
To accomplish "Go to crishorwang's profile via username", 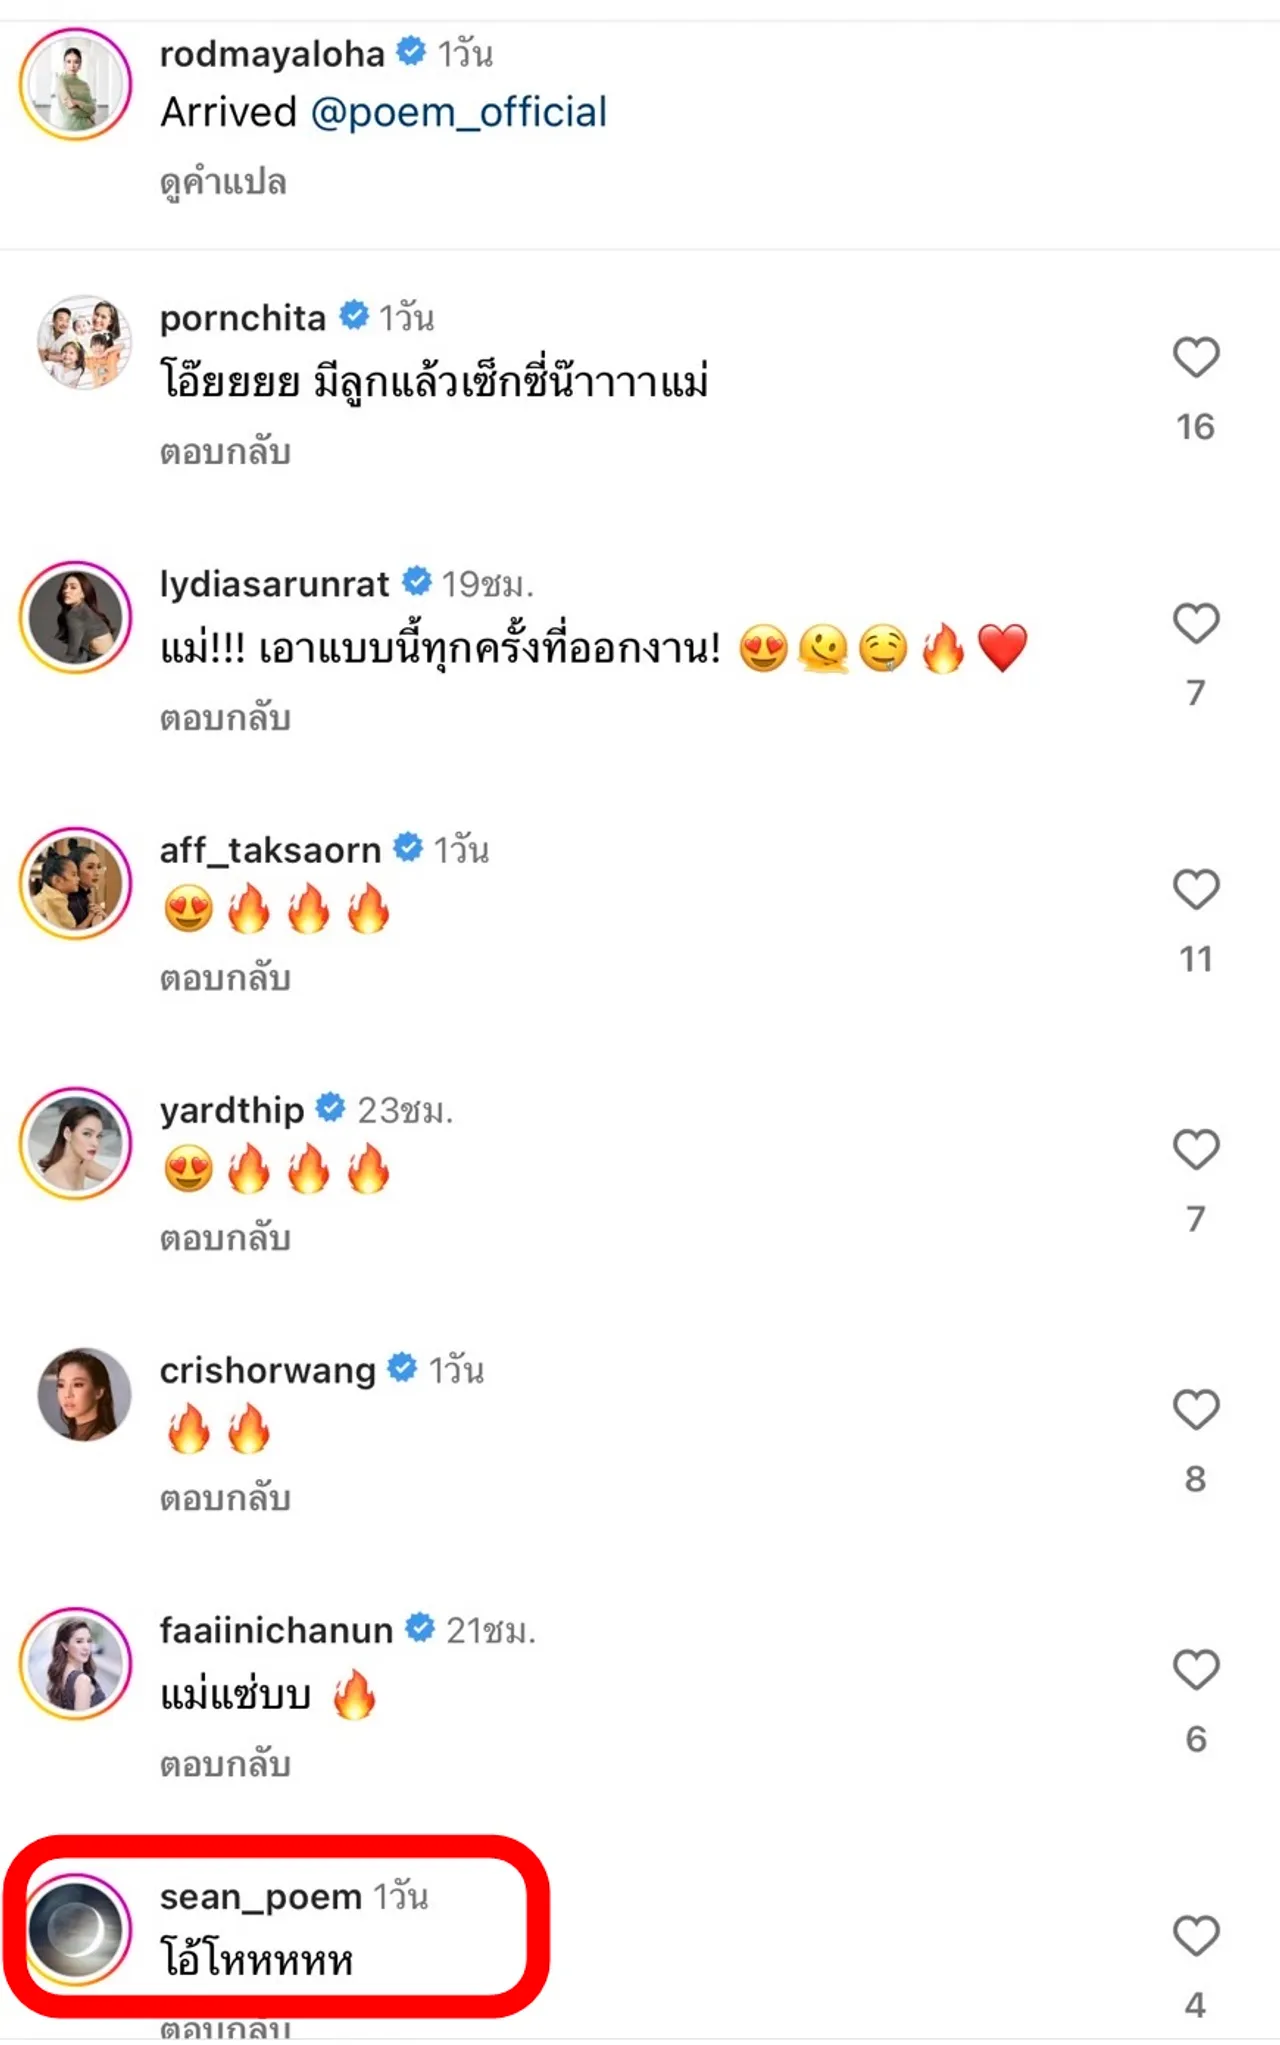I will coord(267,1370).
